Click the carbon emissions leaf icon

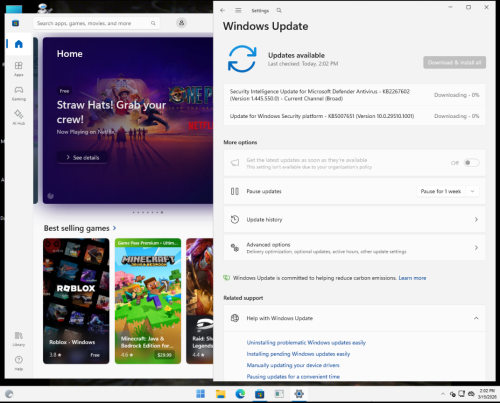coord(226,278)
